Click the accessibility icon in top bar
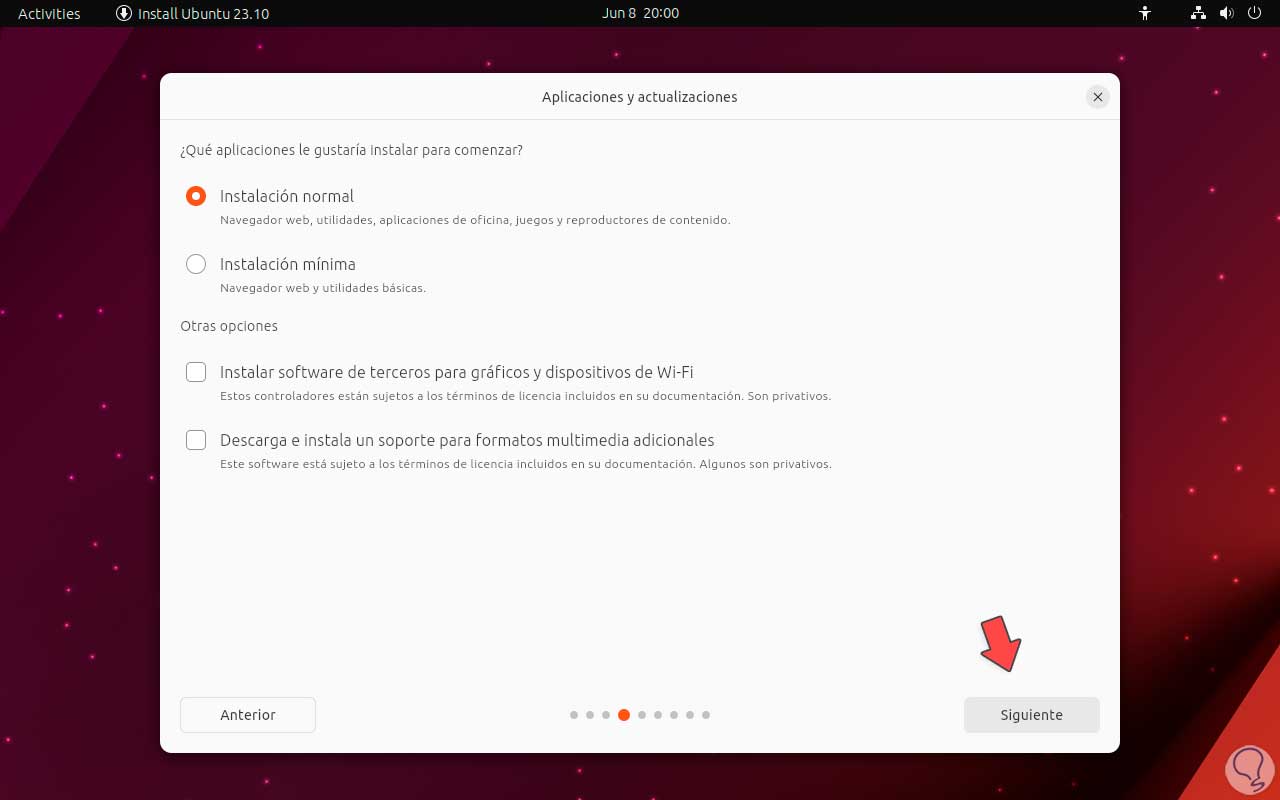The image size is (1280, 800). [1145, 13]
